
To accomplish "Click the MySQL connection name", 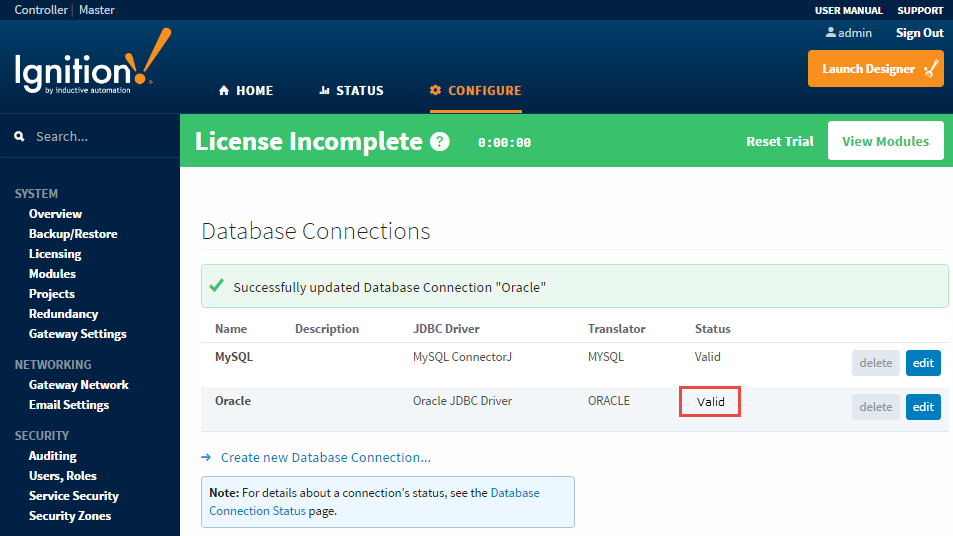I will coord(234,357).
